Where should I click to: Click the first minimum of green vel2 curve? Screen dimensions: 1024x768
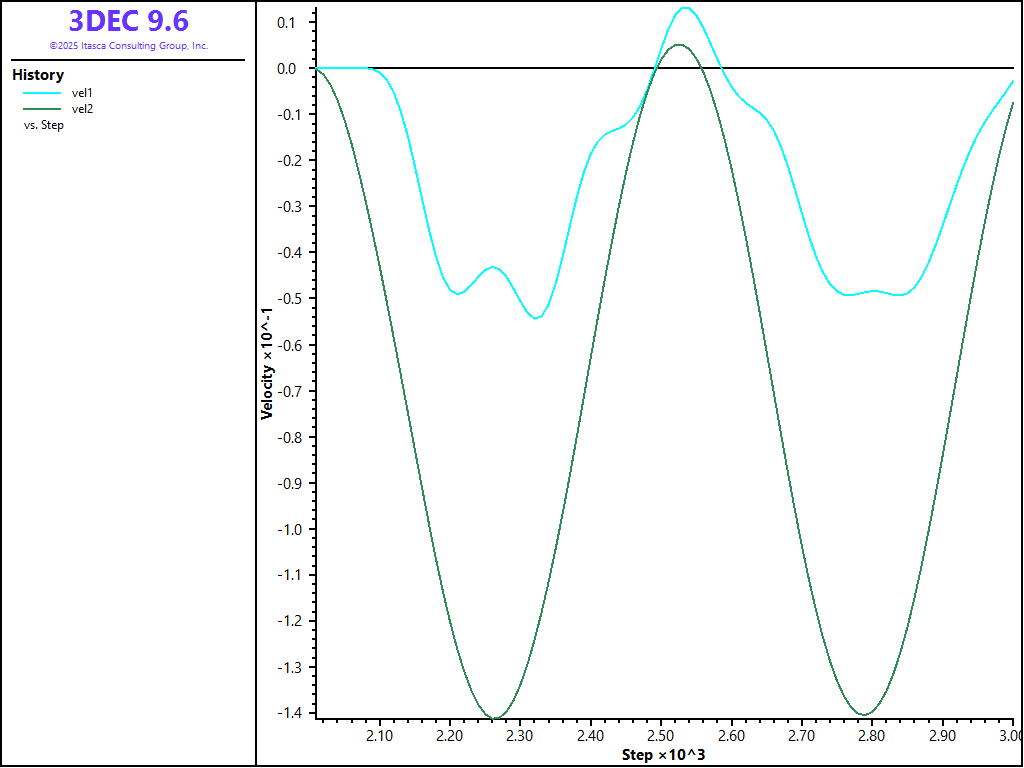coord(495,717)
